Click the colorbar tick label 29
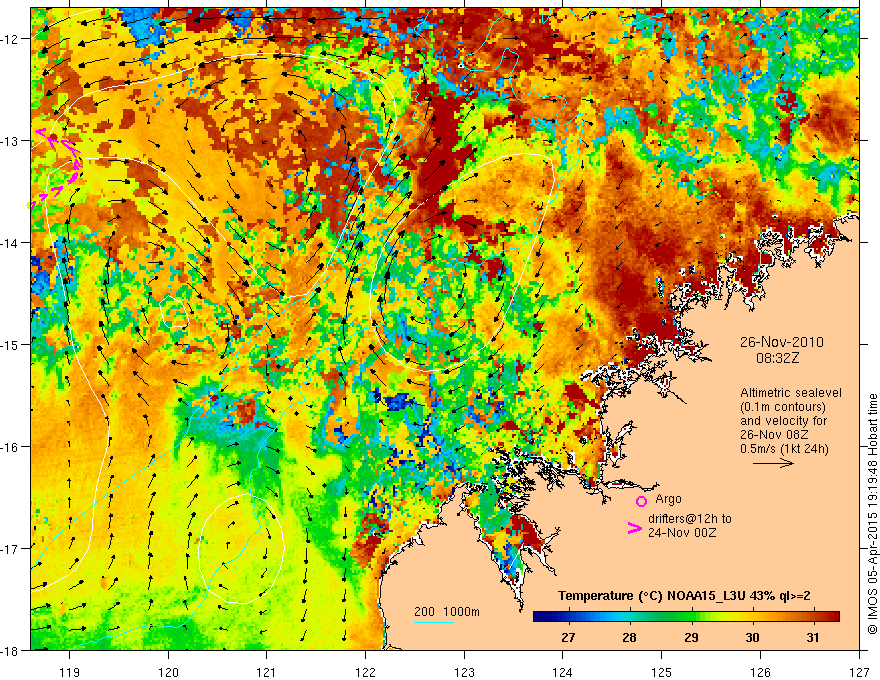Image resolution: width=880 pixels, height=680 pixels. pyautogui.click(x=691, y=638)
